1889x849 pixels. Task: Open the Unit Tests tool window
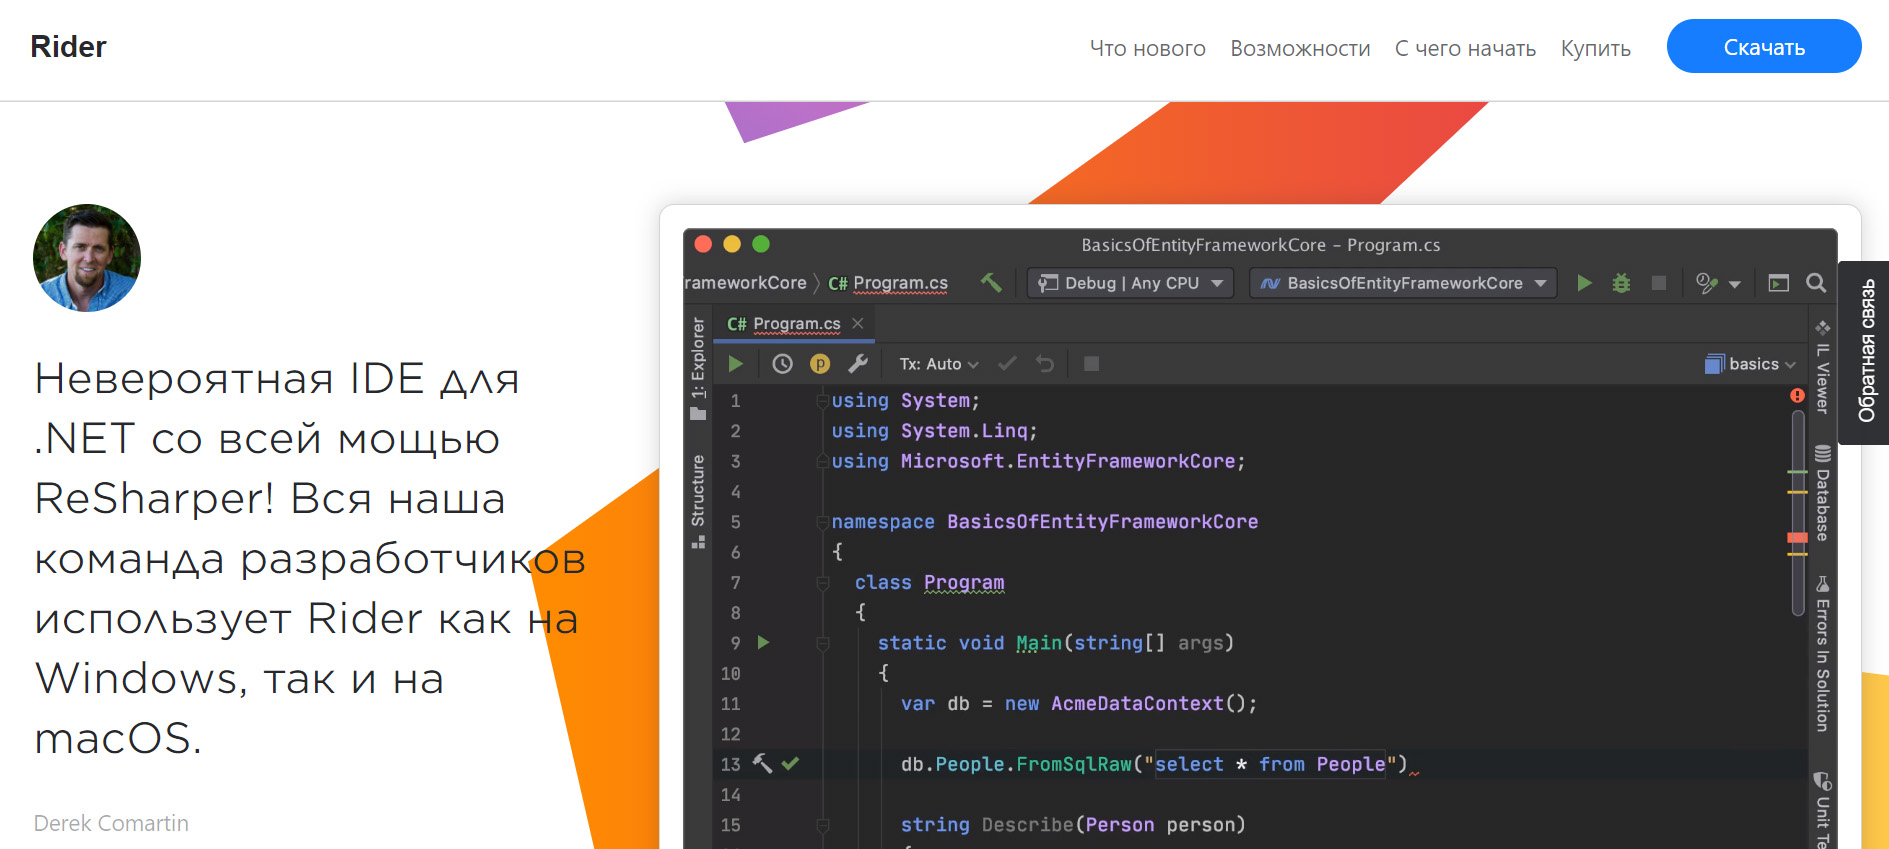tap(1823, 809)
